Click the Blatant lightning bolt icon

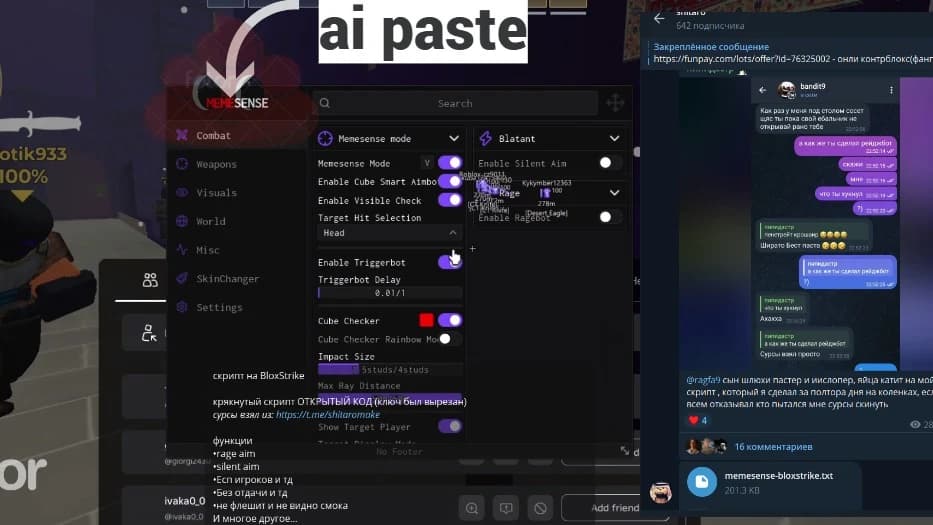point(486,138)
